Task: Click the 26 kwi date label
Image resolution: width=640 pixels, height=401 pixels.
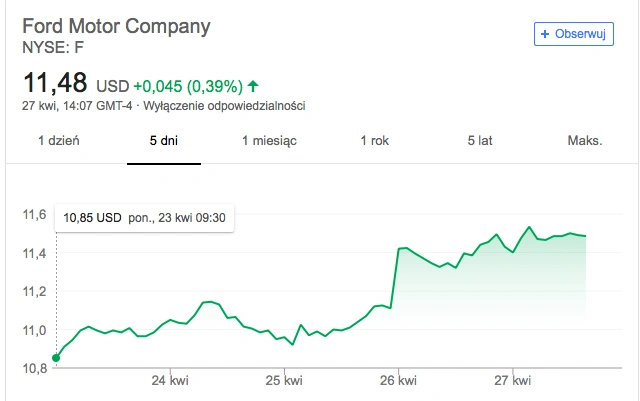Action: point(398,381)
